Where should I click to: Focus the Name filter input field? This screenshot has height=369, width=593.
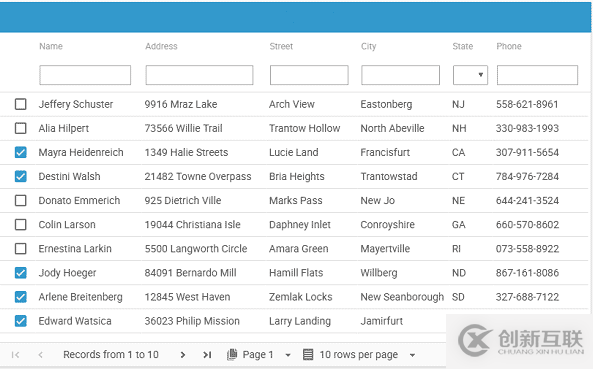tap(85, 75)
